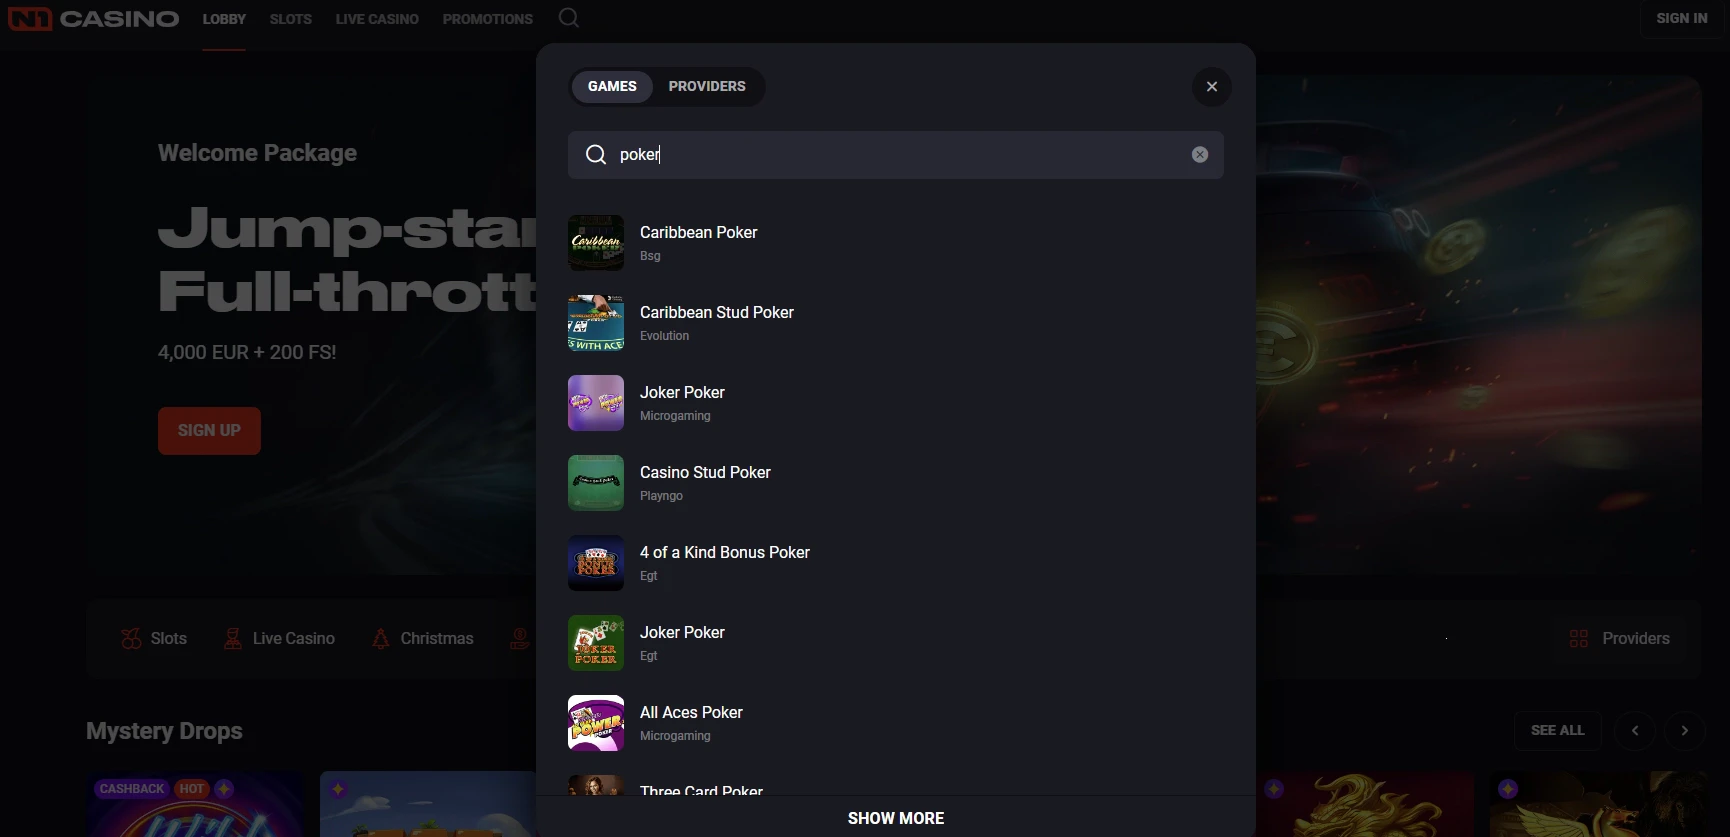
Task: Select the Live Casino category
Action: 279,639
